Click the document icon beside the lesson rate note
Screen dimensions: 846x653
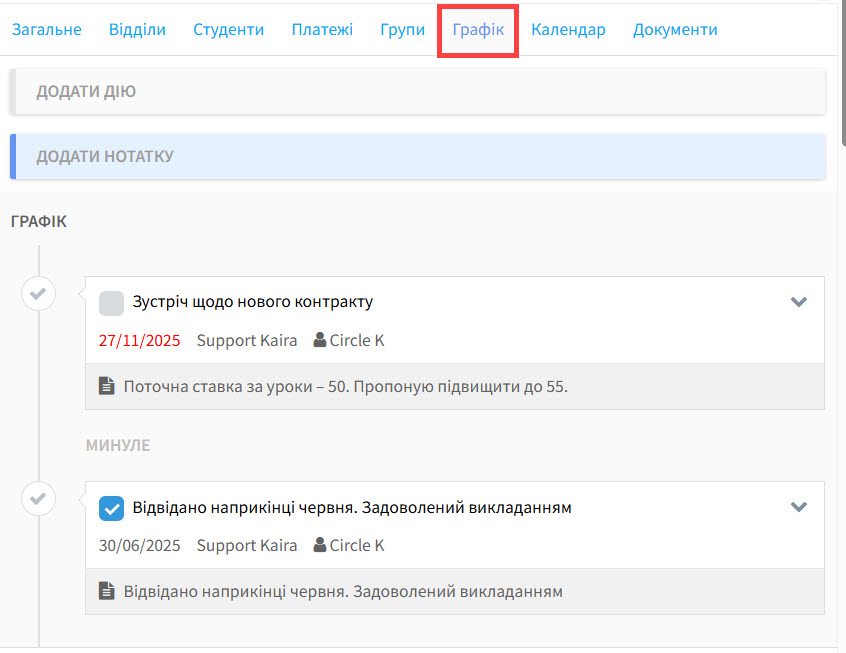(x=106, y=386)
